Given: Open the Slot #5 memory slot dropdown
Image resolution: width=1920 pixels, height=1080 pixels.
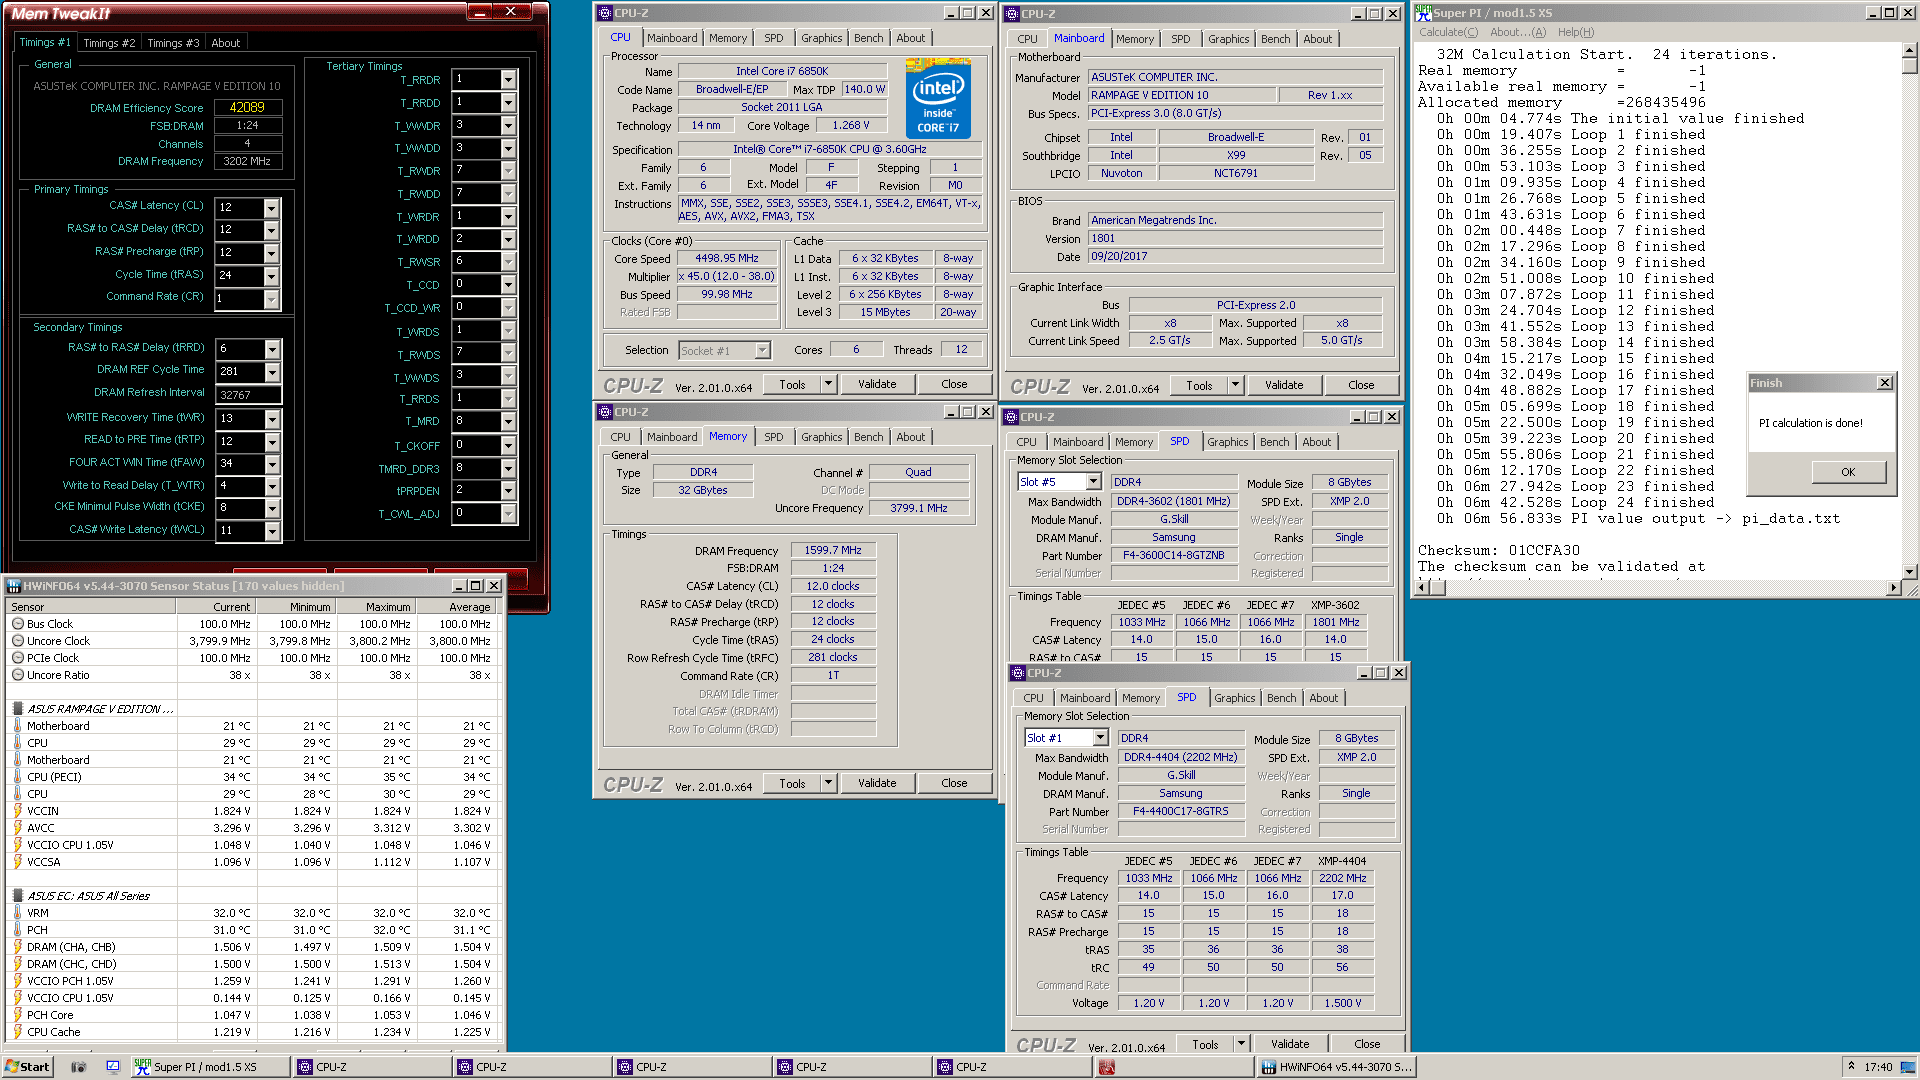Looking at the screenshot, I should point(1093,482).
